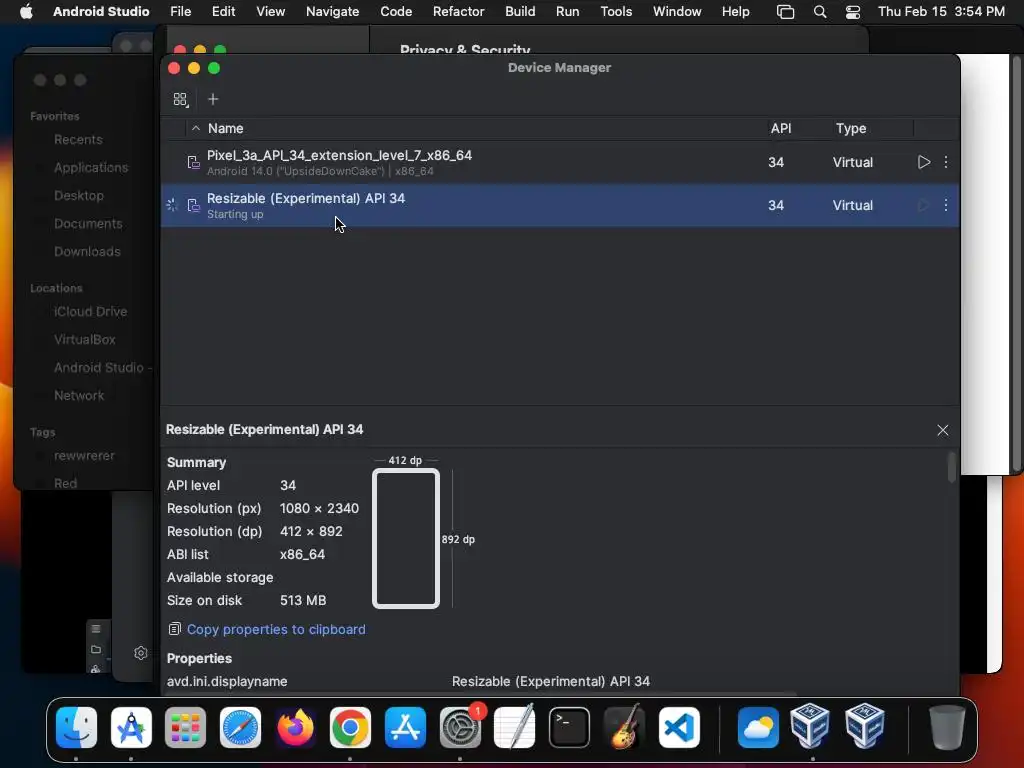Click the details panel vertical scrollbar
Viewport: 1024px width, 768px height.
click(x=952, y=467)
